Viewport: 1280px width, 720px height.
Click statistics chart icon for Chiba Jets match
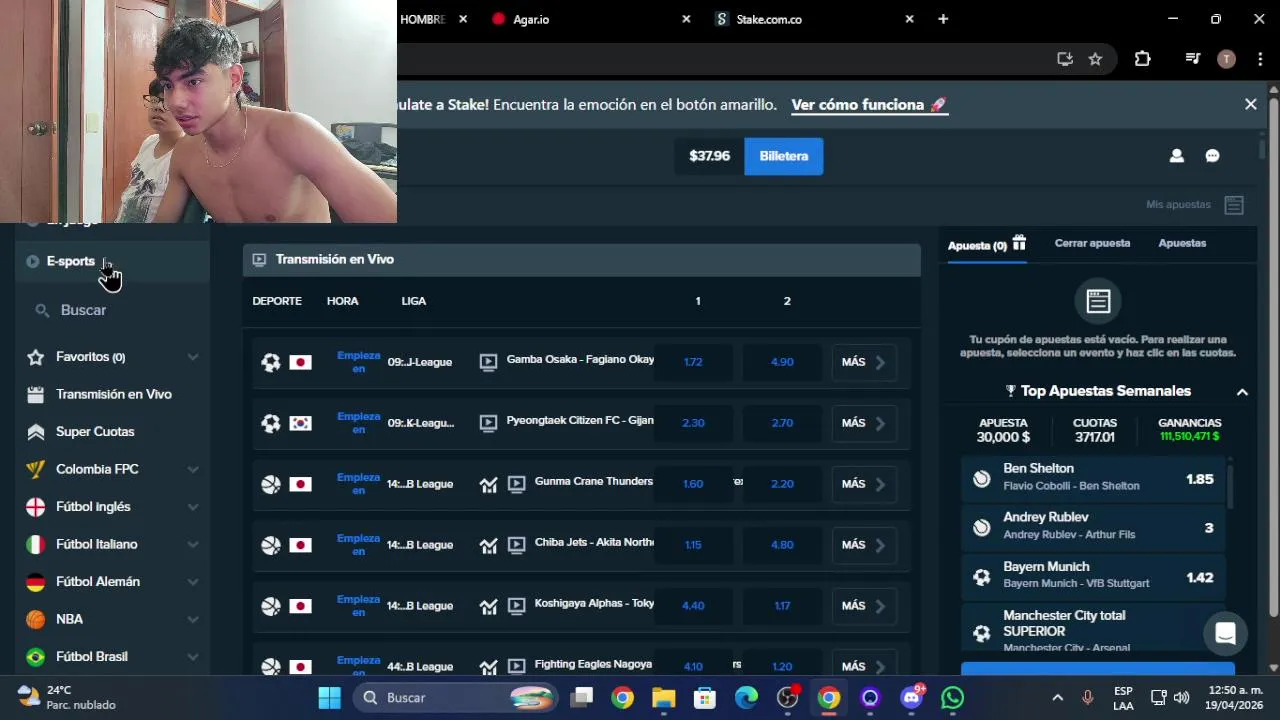click(488, 546)
